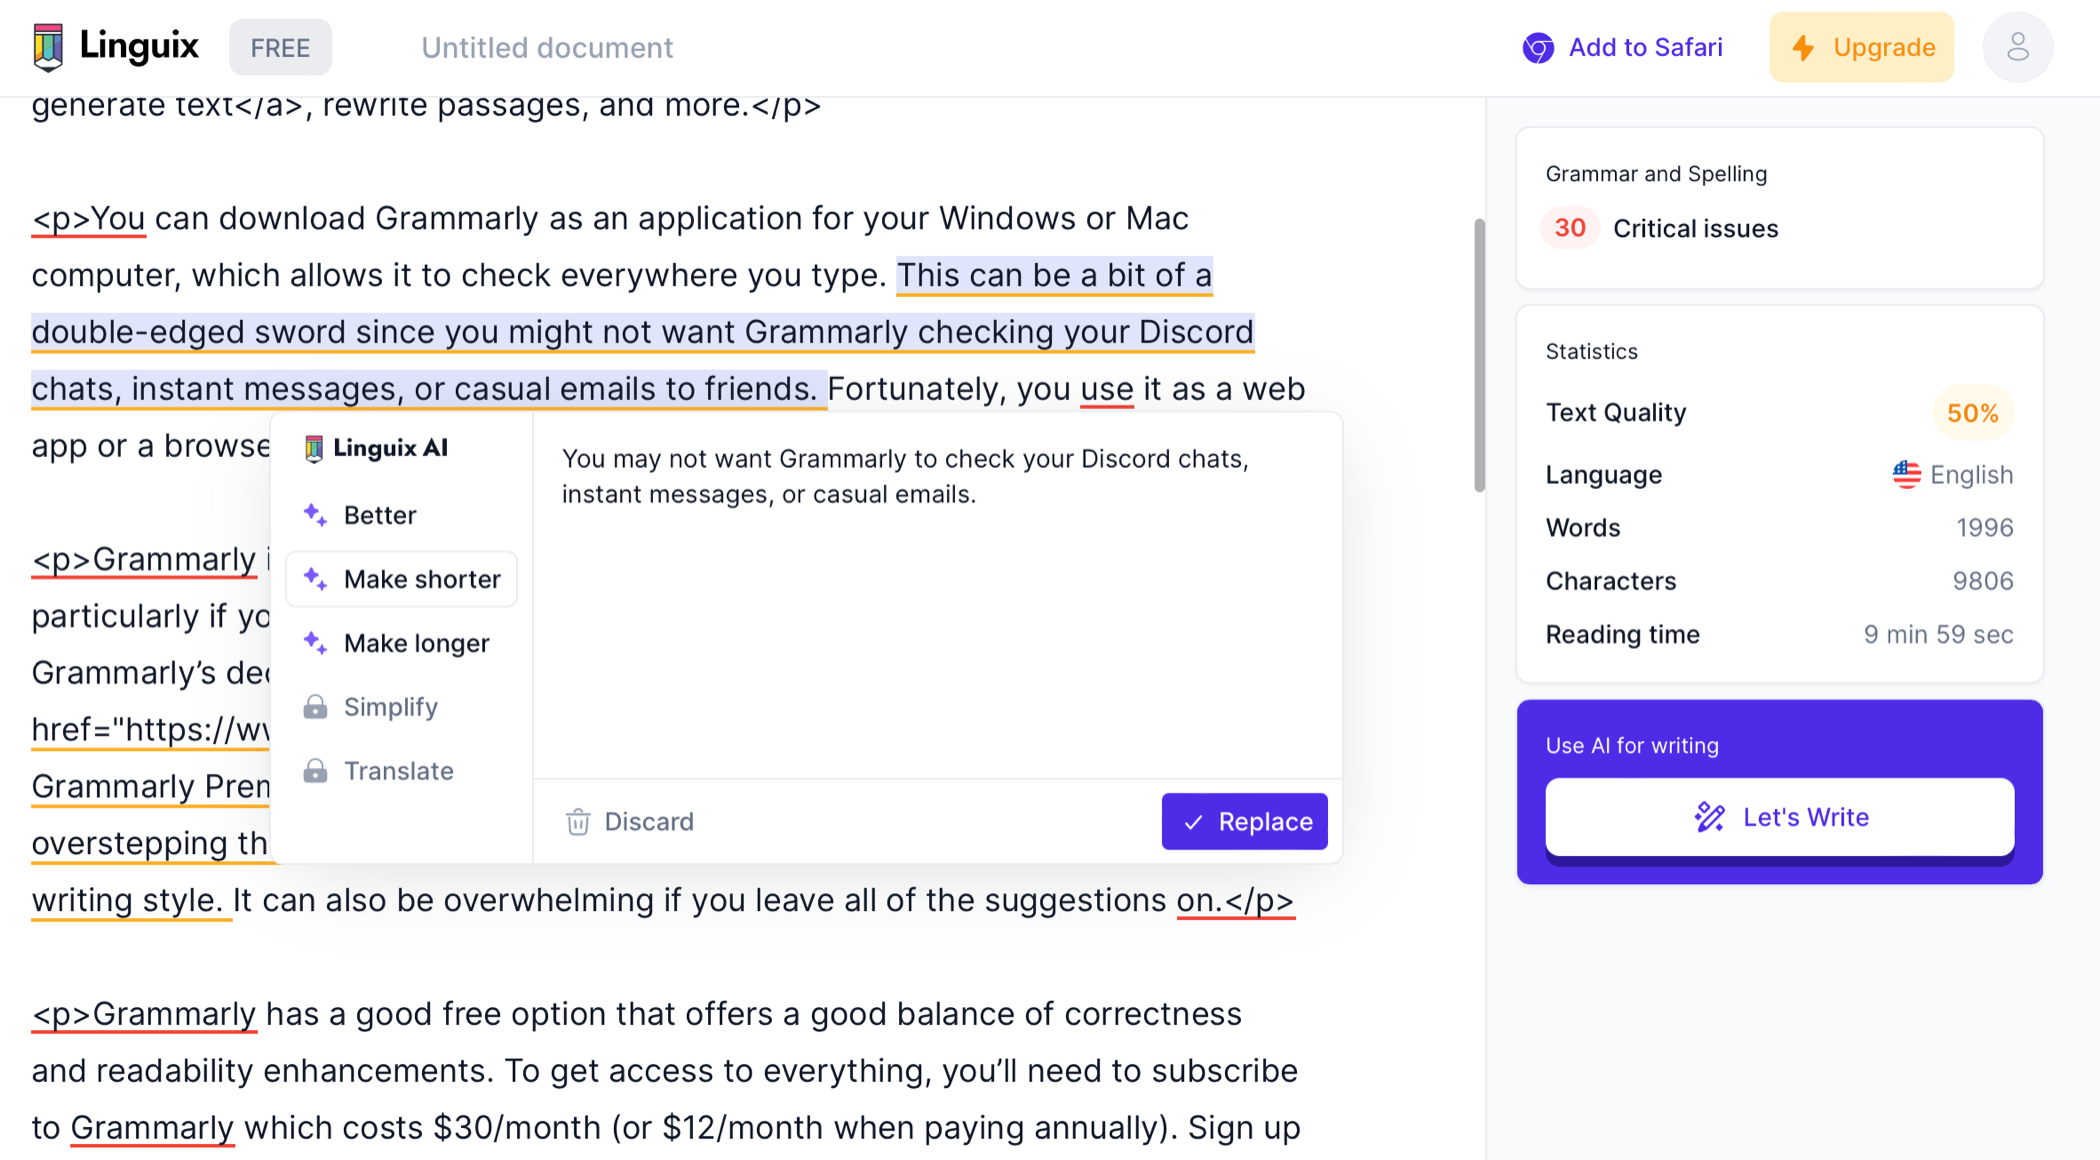Click the document vertical scrollbar

[x=1479, y=356]
